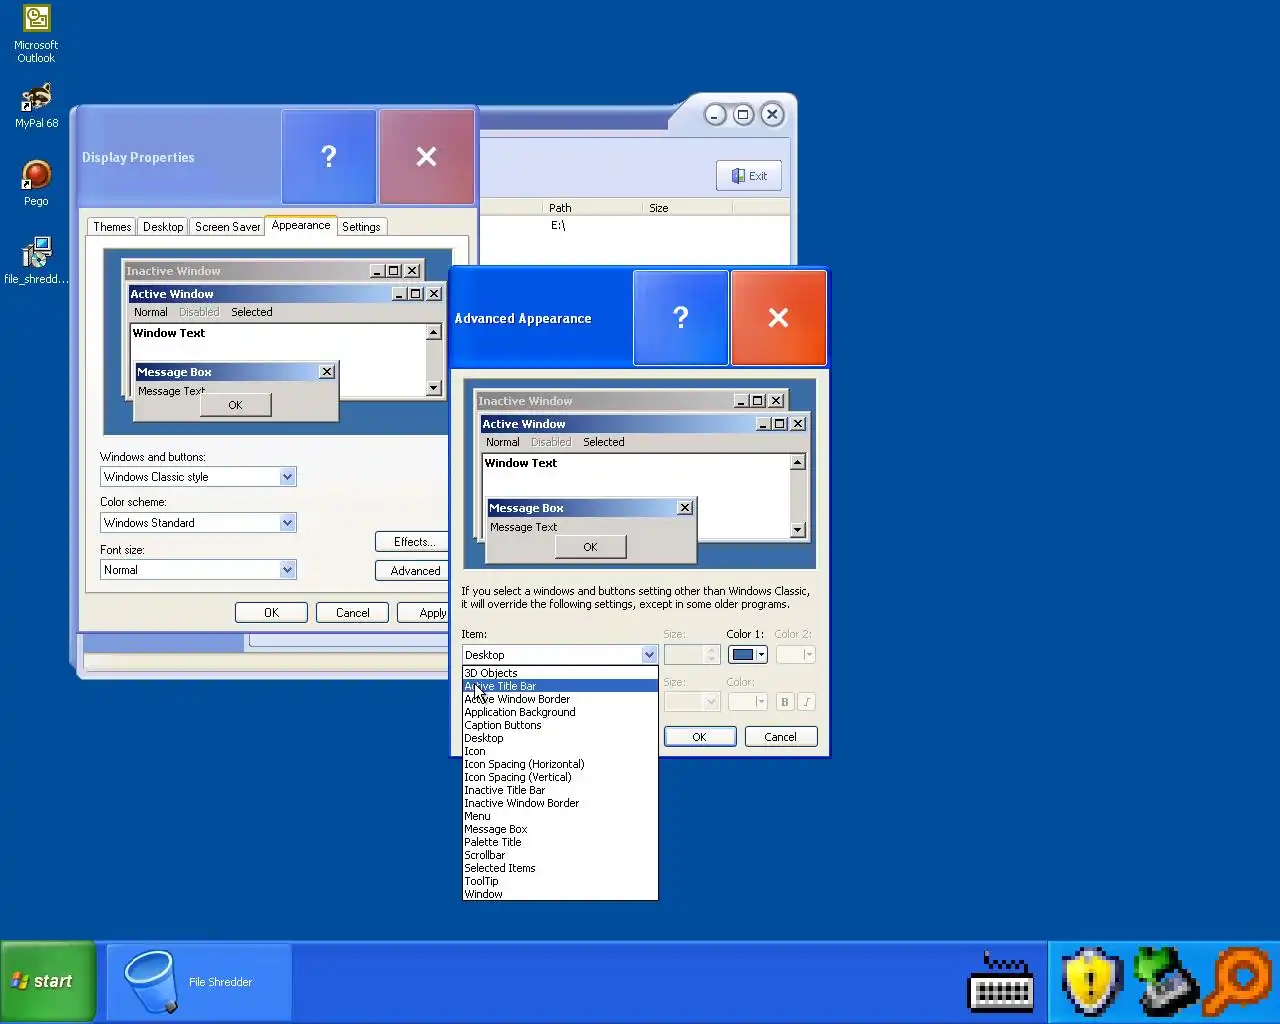This screenshot has height=1024, width=1280.
Task: Select File Shredder taskbar button
Action: (199, 982)
